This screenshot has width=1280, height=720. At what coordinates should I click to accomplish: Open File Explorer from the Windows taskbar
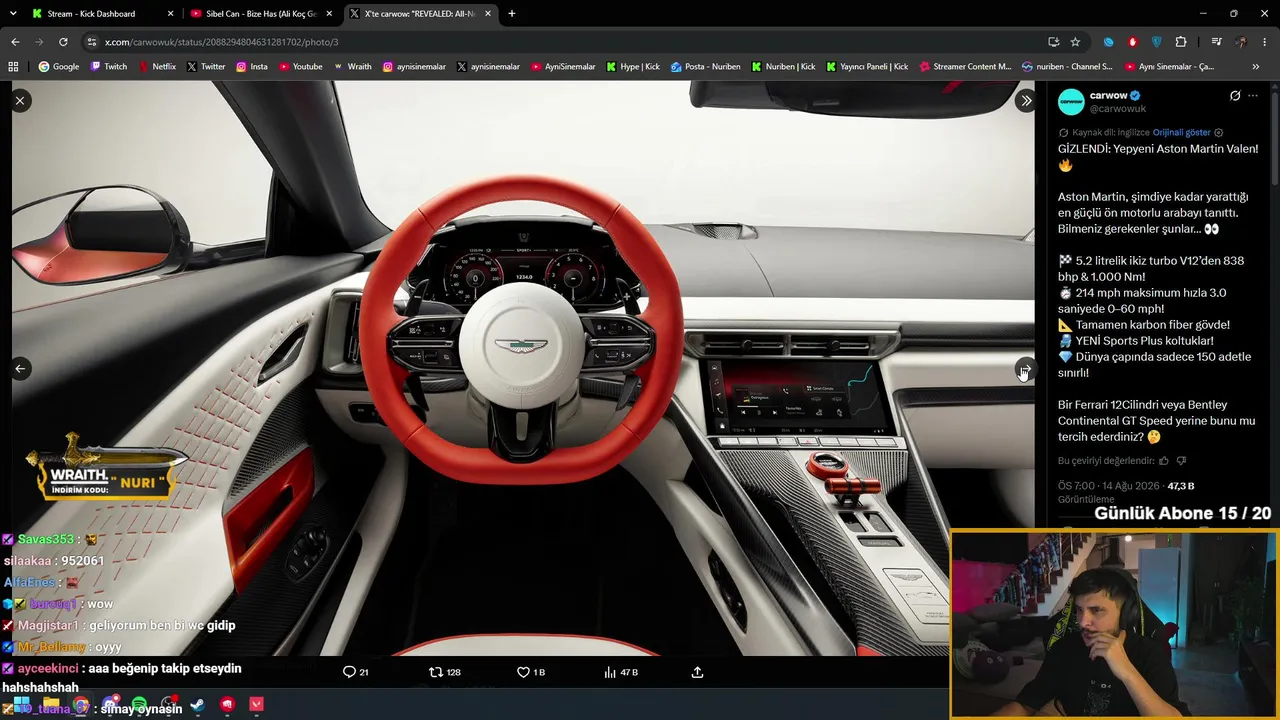[51, 705]
